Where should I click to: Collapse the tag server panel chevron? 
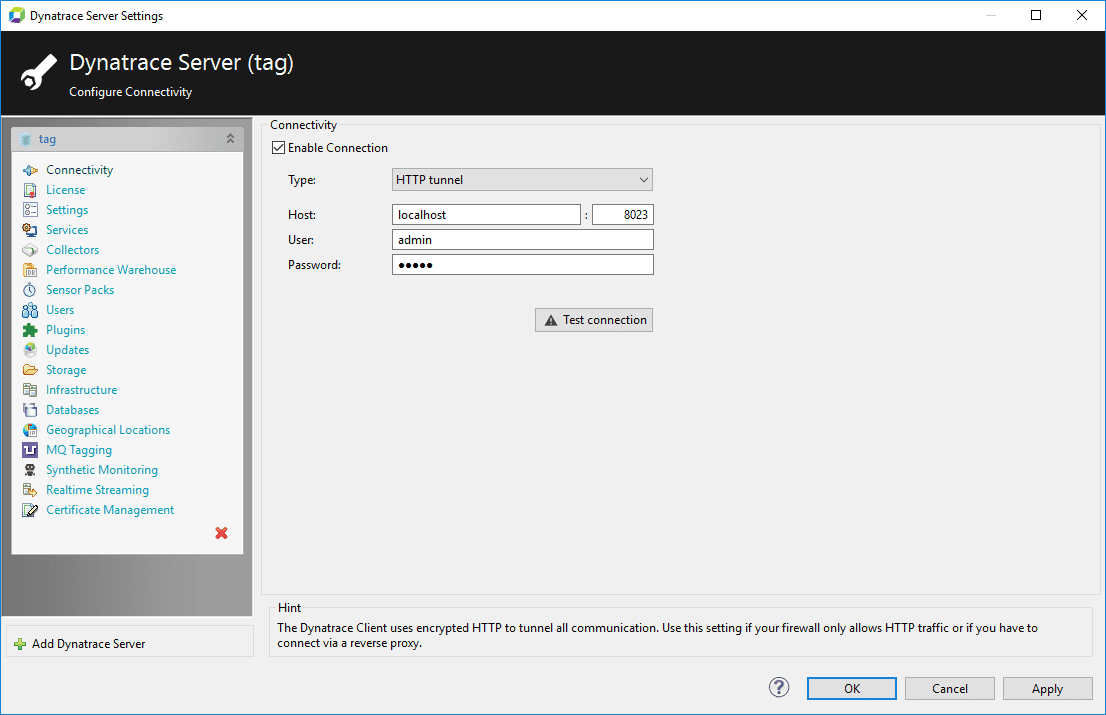coord(230,139)
